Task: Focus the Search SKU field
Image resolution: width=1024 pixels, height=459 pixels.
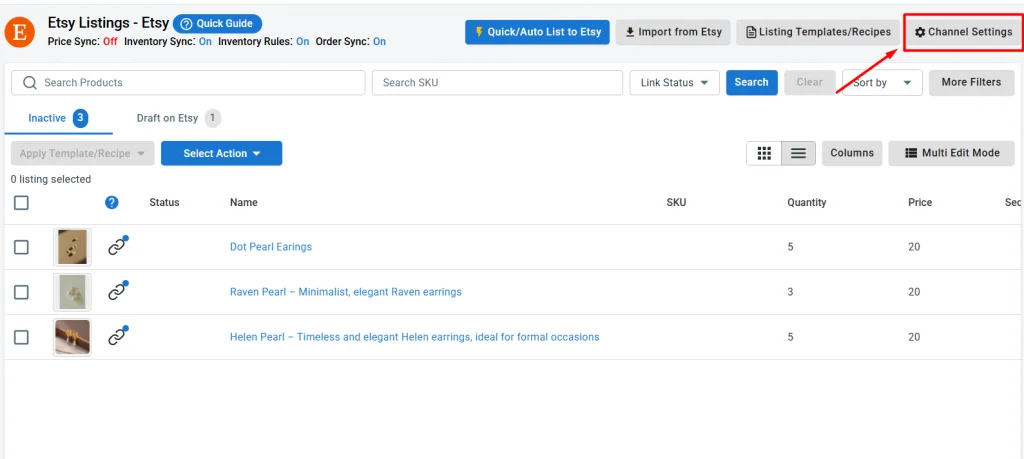Action: [x=497, y=83]
